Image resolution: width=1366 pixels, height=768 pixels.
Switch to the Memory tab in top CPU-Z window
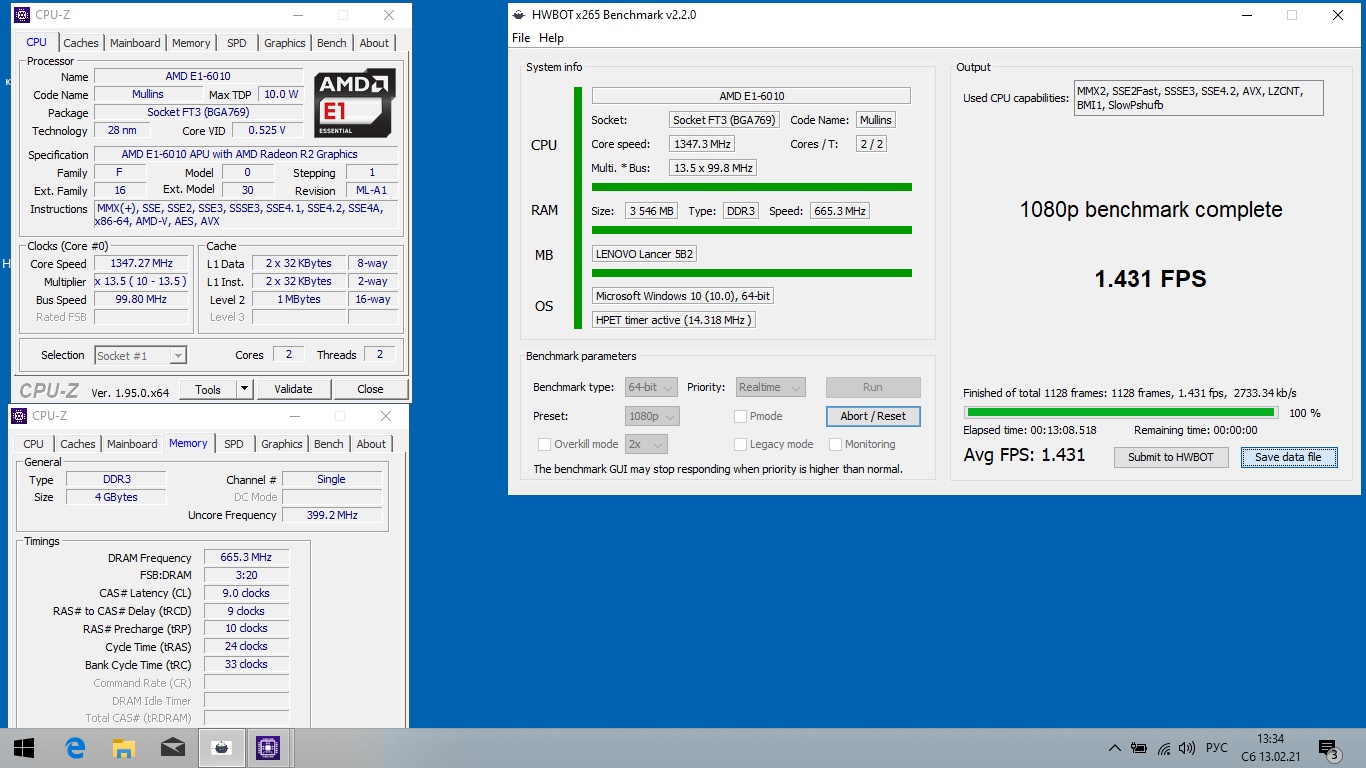[x=191, y=43]
